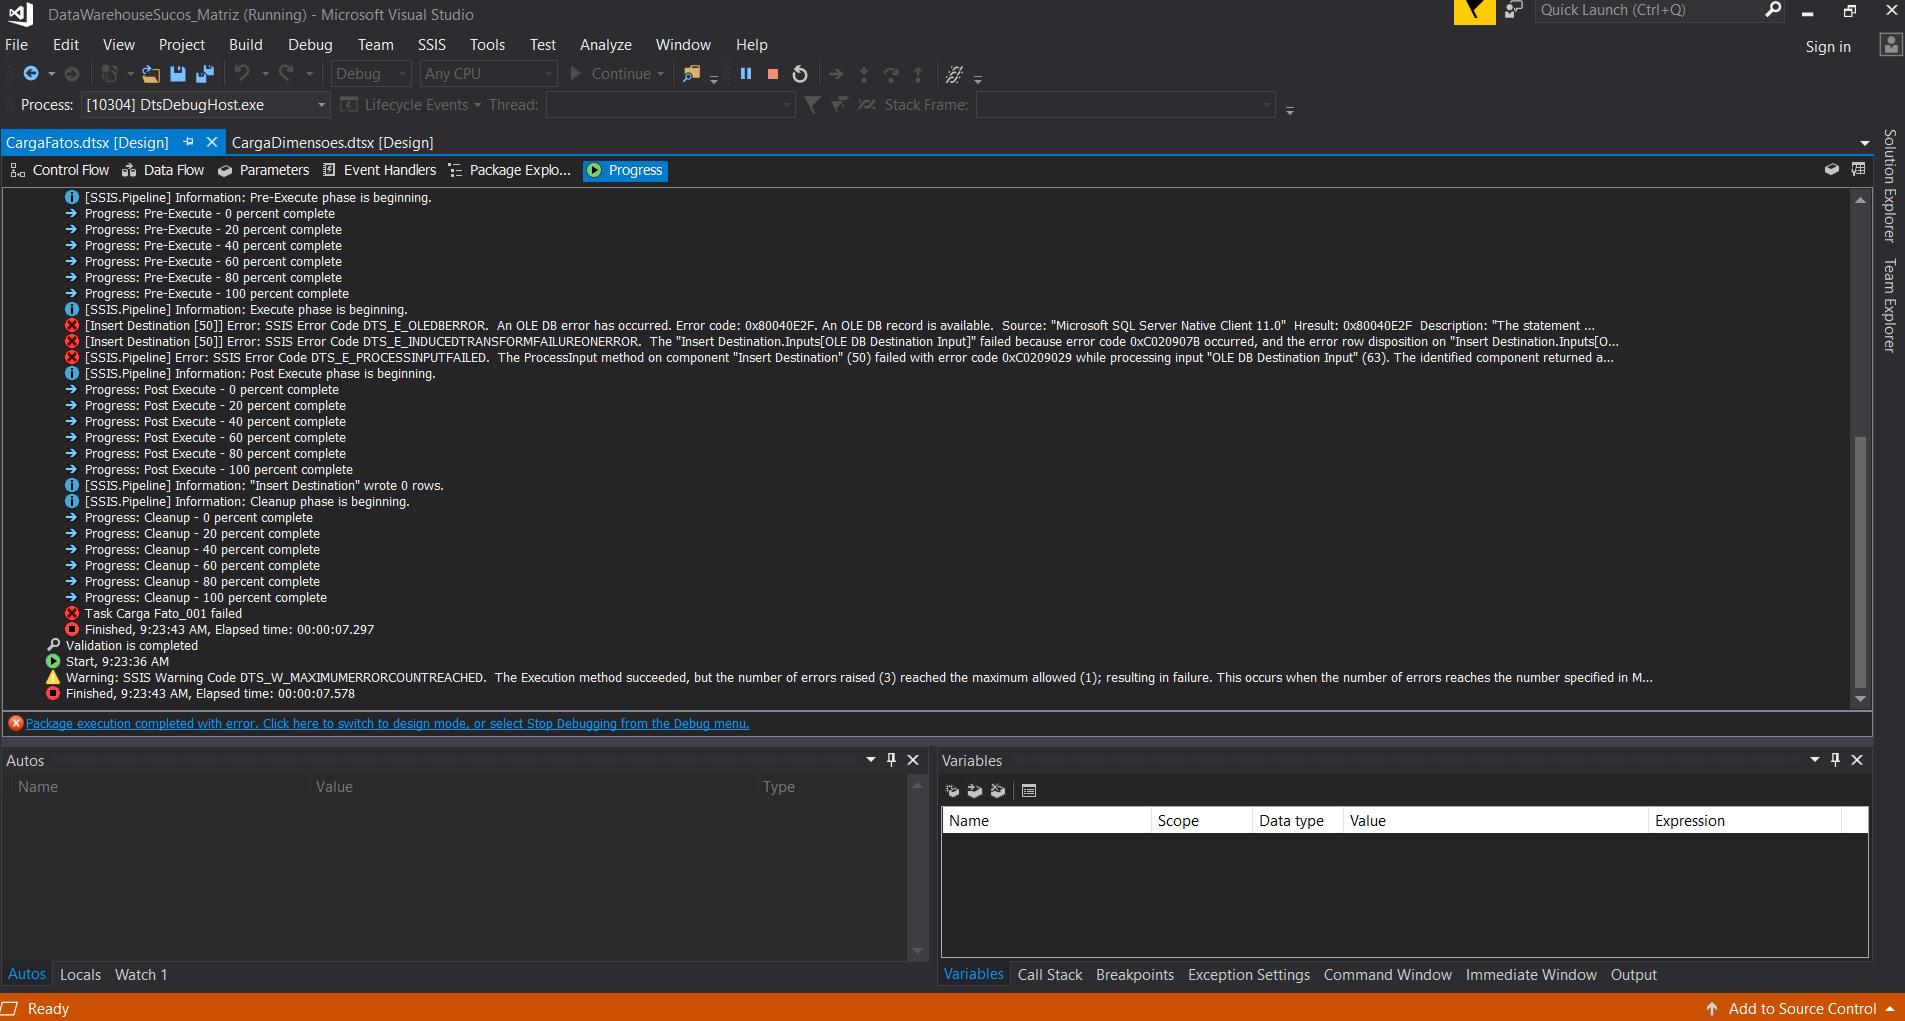
Task: Click the Step Out arrow icon
Action: pyautogui.click(x=918, y=74)
